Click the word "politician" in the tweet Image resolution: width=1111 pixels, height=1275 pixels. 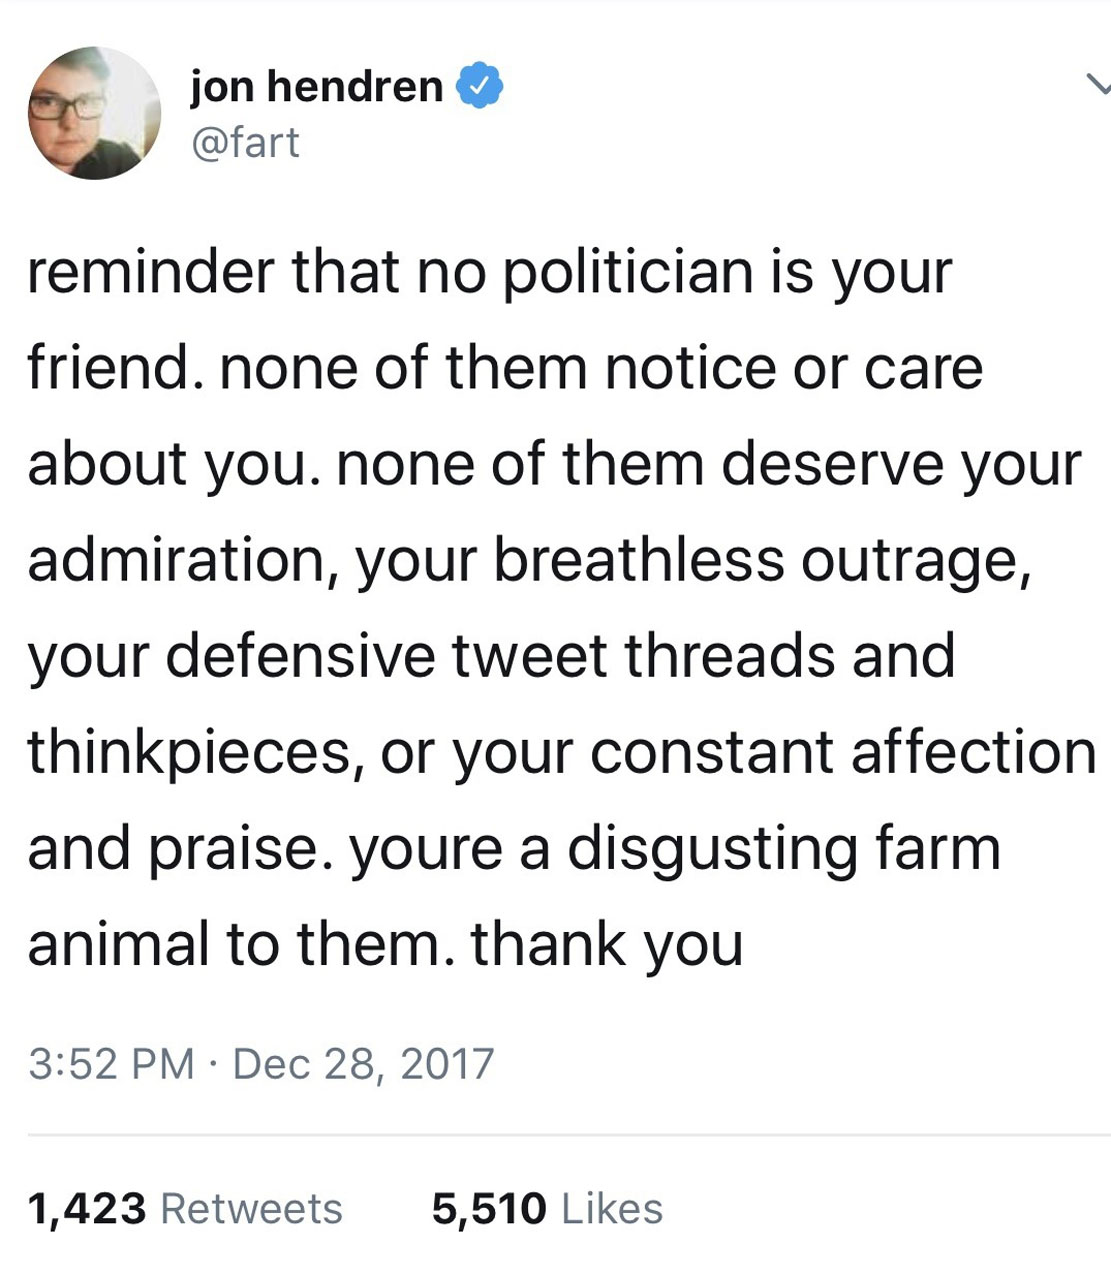point(627,274)
